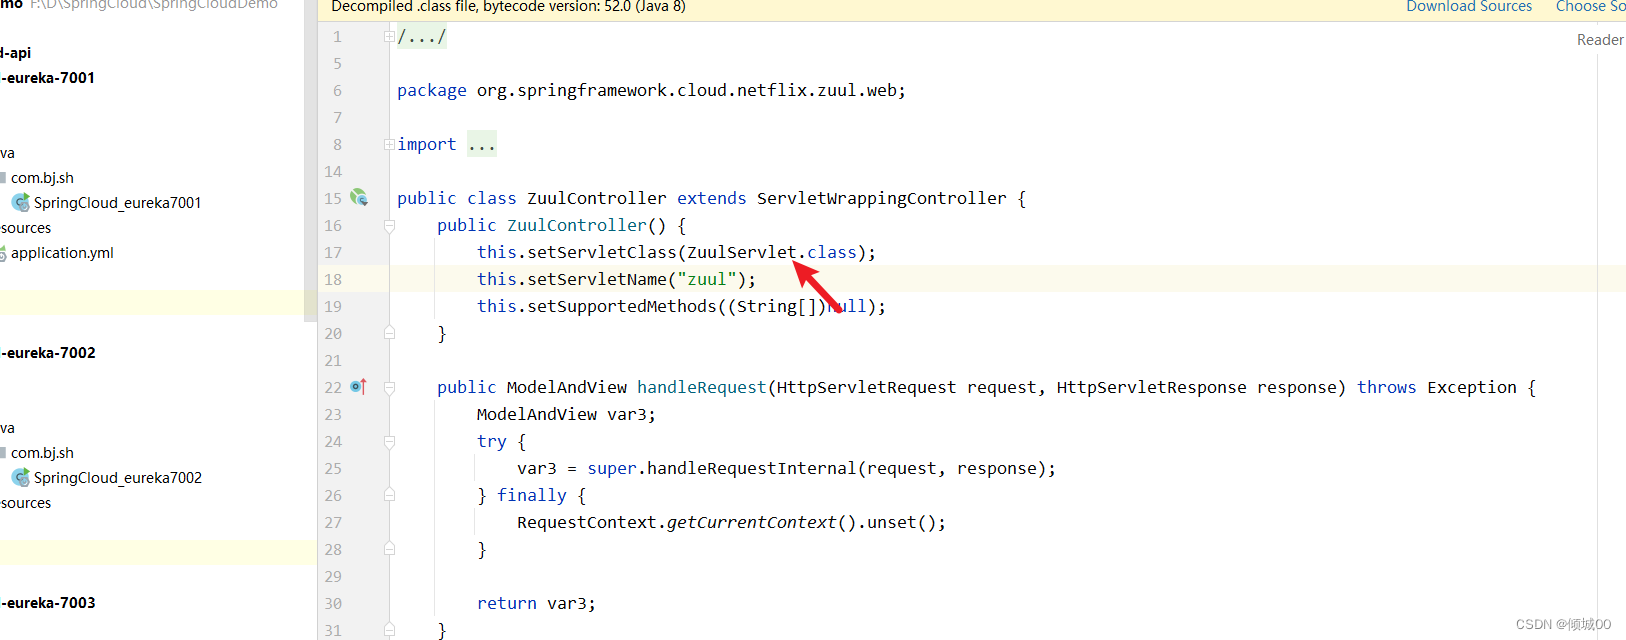Select application.yml in project tree
Image resolution: width=1626 pixels, height=640 pixels.
tap(62, 253)
